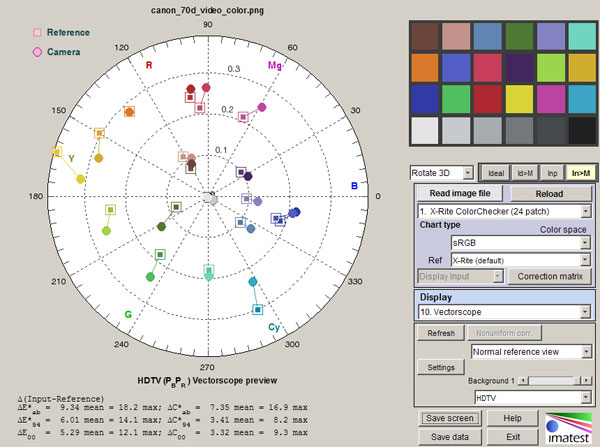Open the HDTV dropdown at bottom
Screen dimensions: 600x447
tap(533, 398)
